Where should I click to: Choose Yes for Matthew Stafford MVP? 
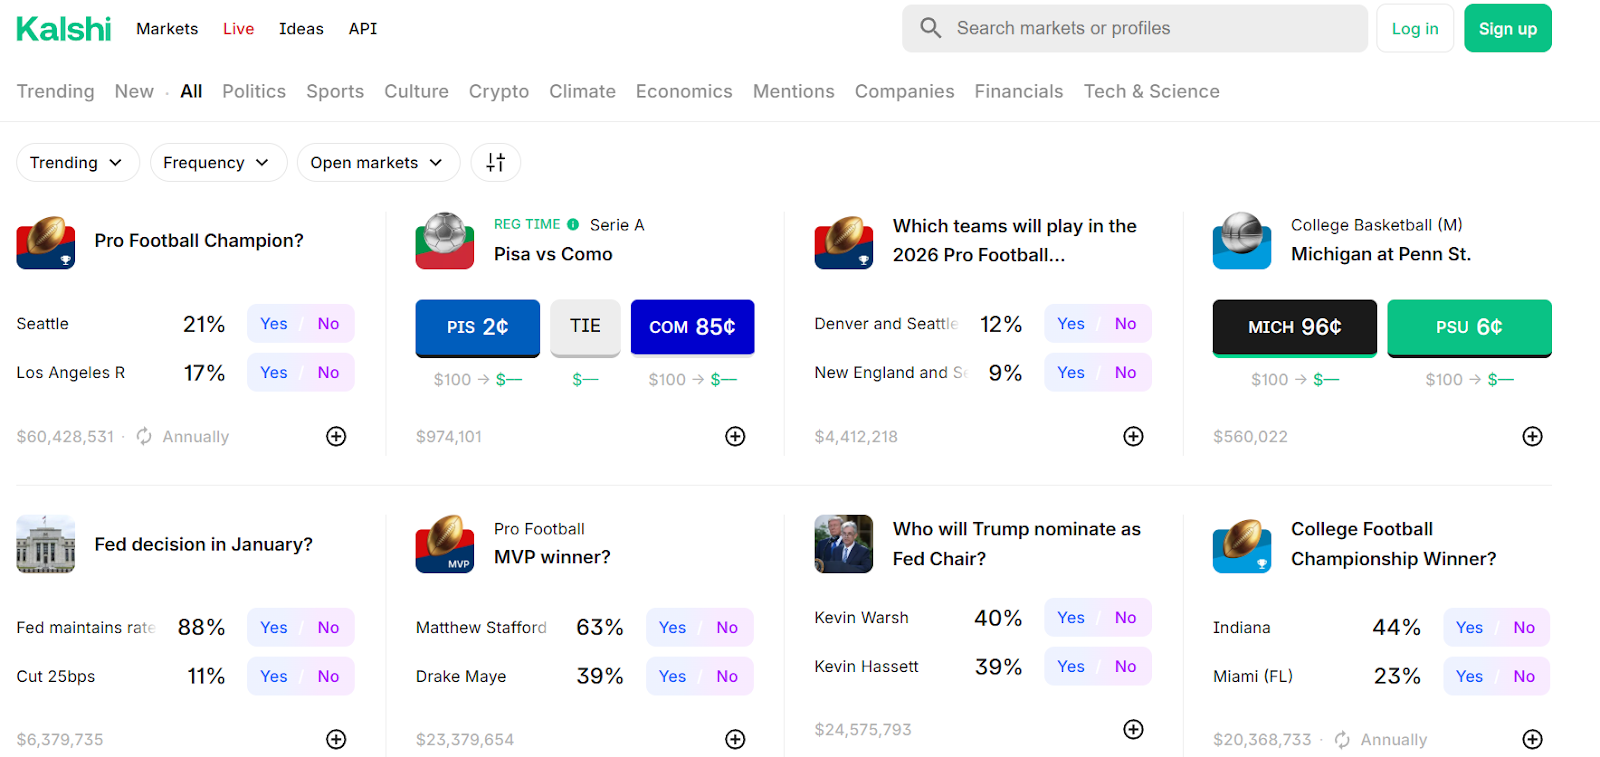(x=672, y=627)
